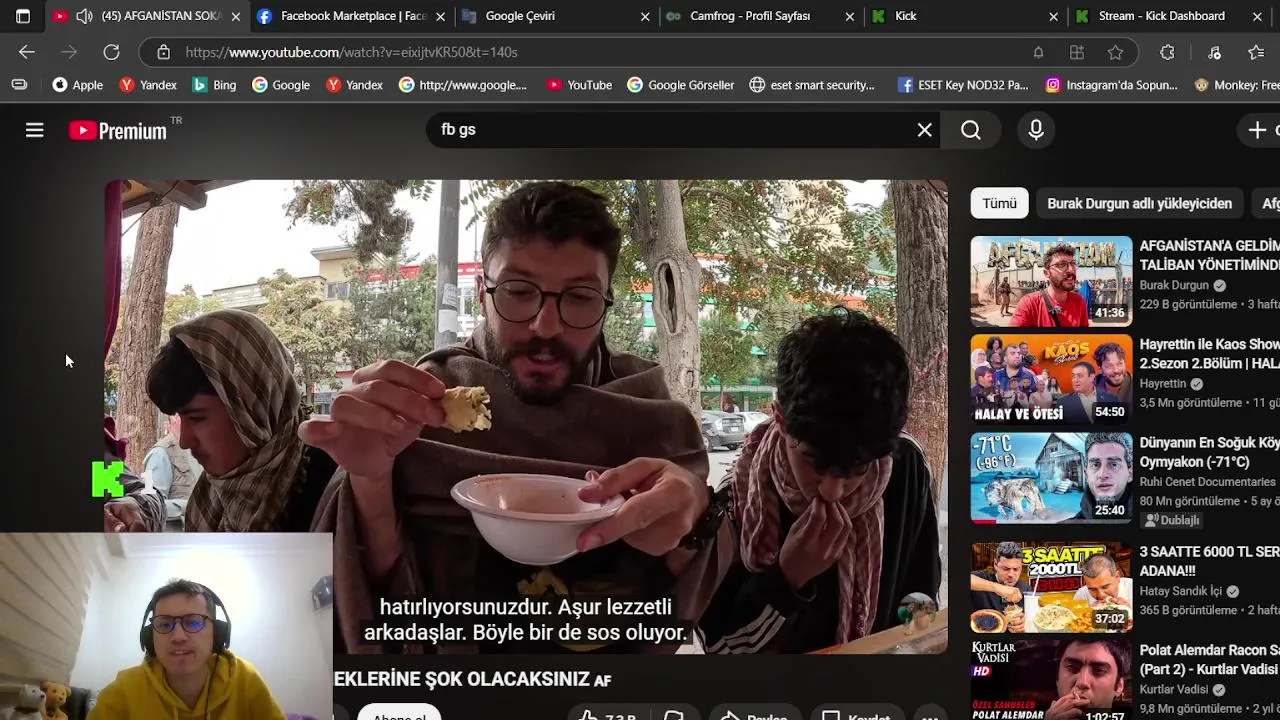
Task: Click the Create plus button
Action: click(x=1258, y=130)
